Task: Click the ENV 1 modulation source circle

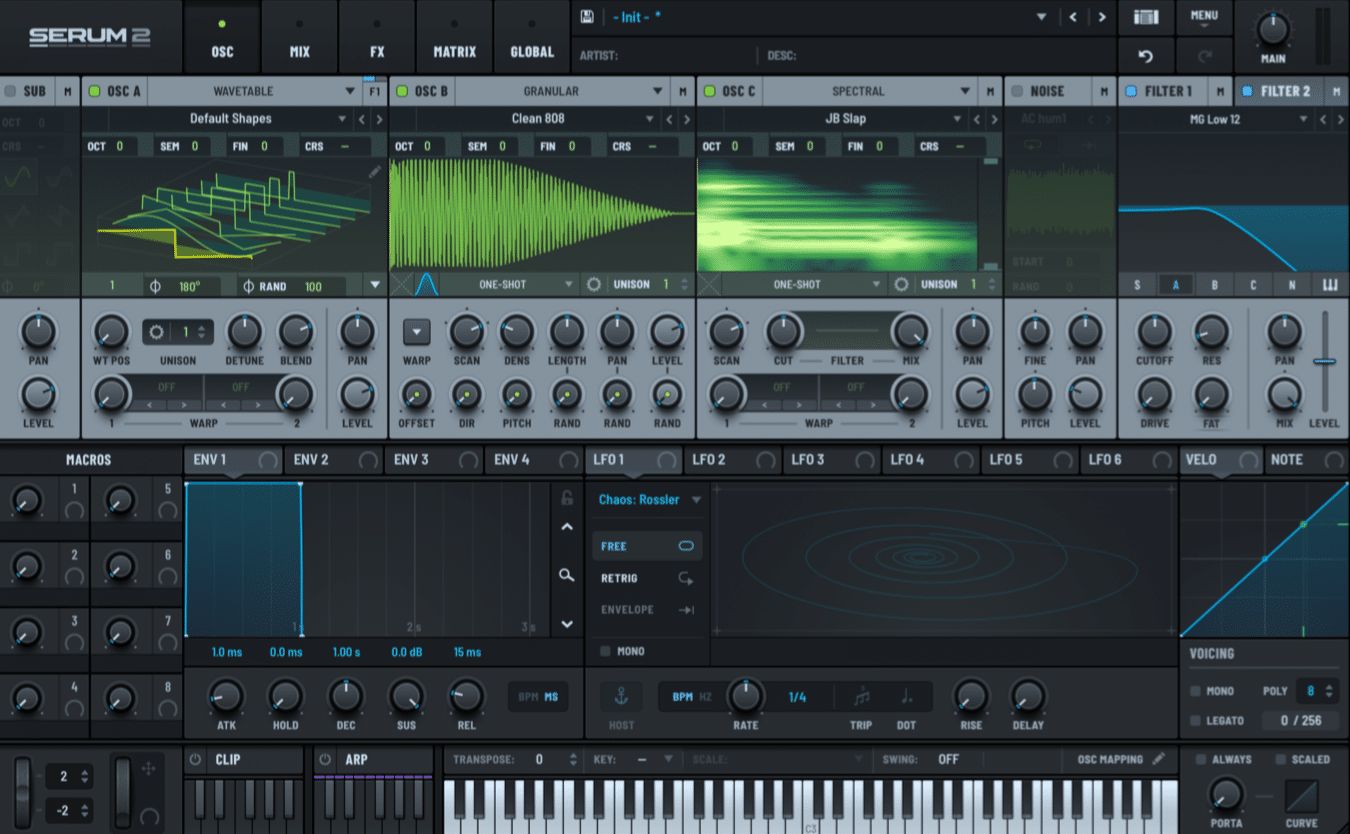Action: tap(268, 460)
